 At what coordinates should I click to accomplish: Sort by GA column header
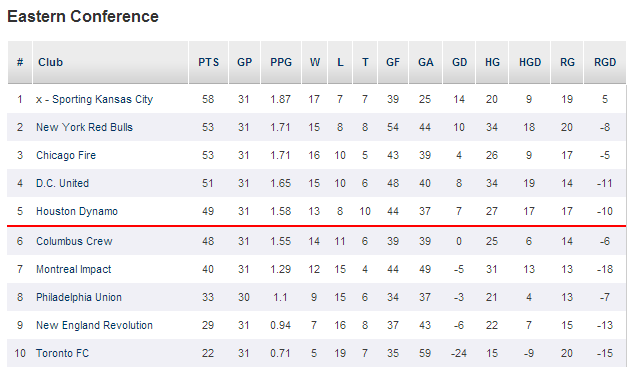coord(426,62)
